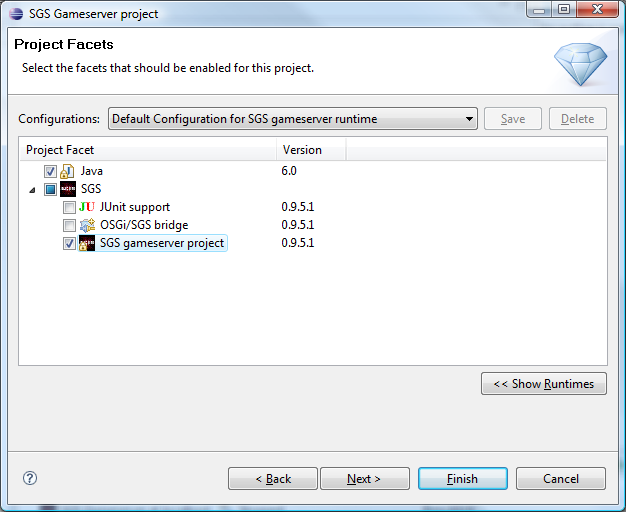Uncheck the Java facet checkbox

50,171
